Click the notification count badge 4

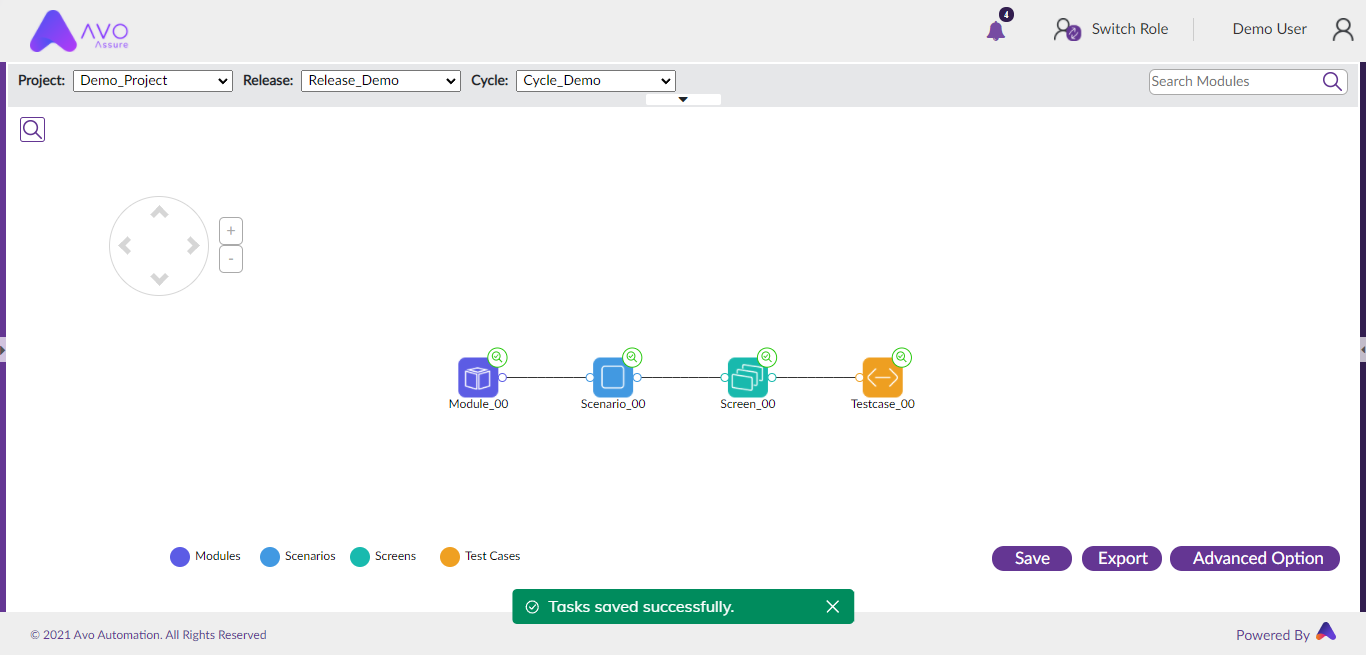coord(1006,15)
